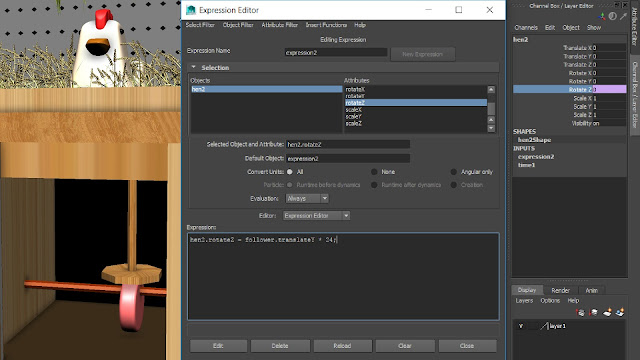Open the Editor type dropdown

click(316, 216)
